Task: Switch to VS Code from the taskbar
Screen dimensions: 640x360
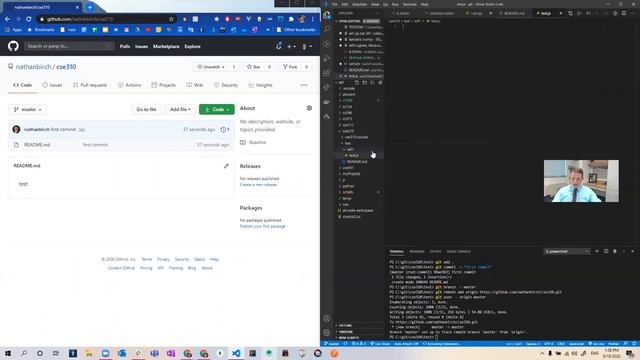Action: pos(236,353)
